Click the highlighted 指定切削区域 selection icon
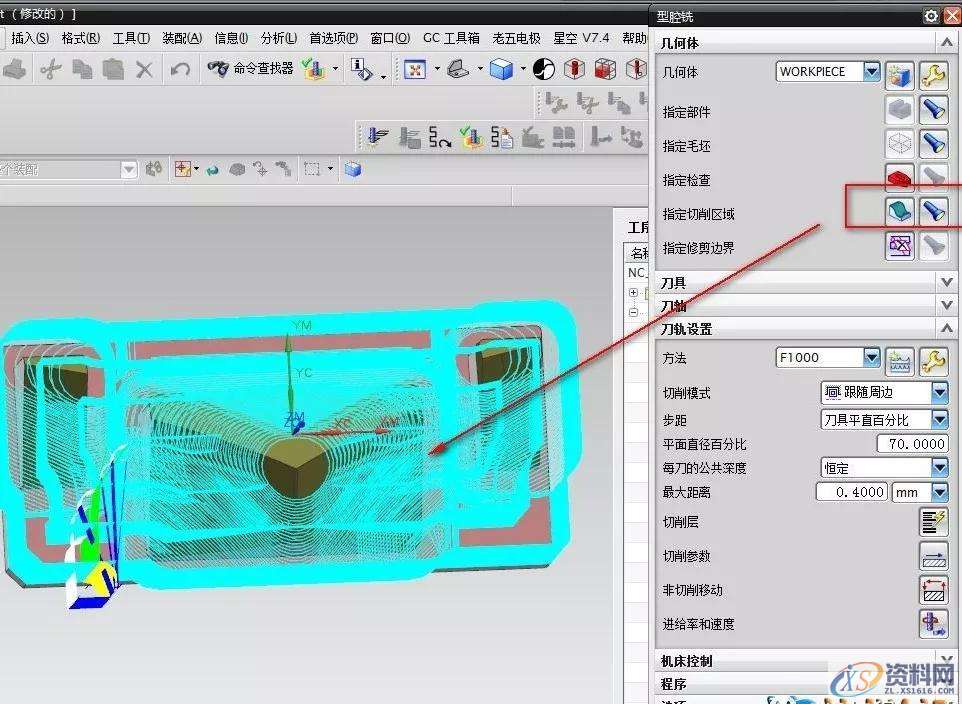The height and width of the screenshot is (704, 962). click(898, 209)
